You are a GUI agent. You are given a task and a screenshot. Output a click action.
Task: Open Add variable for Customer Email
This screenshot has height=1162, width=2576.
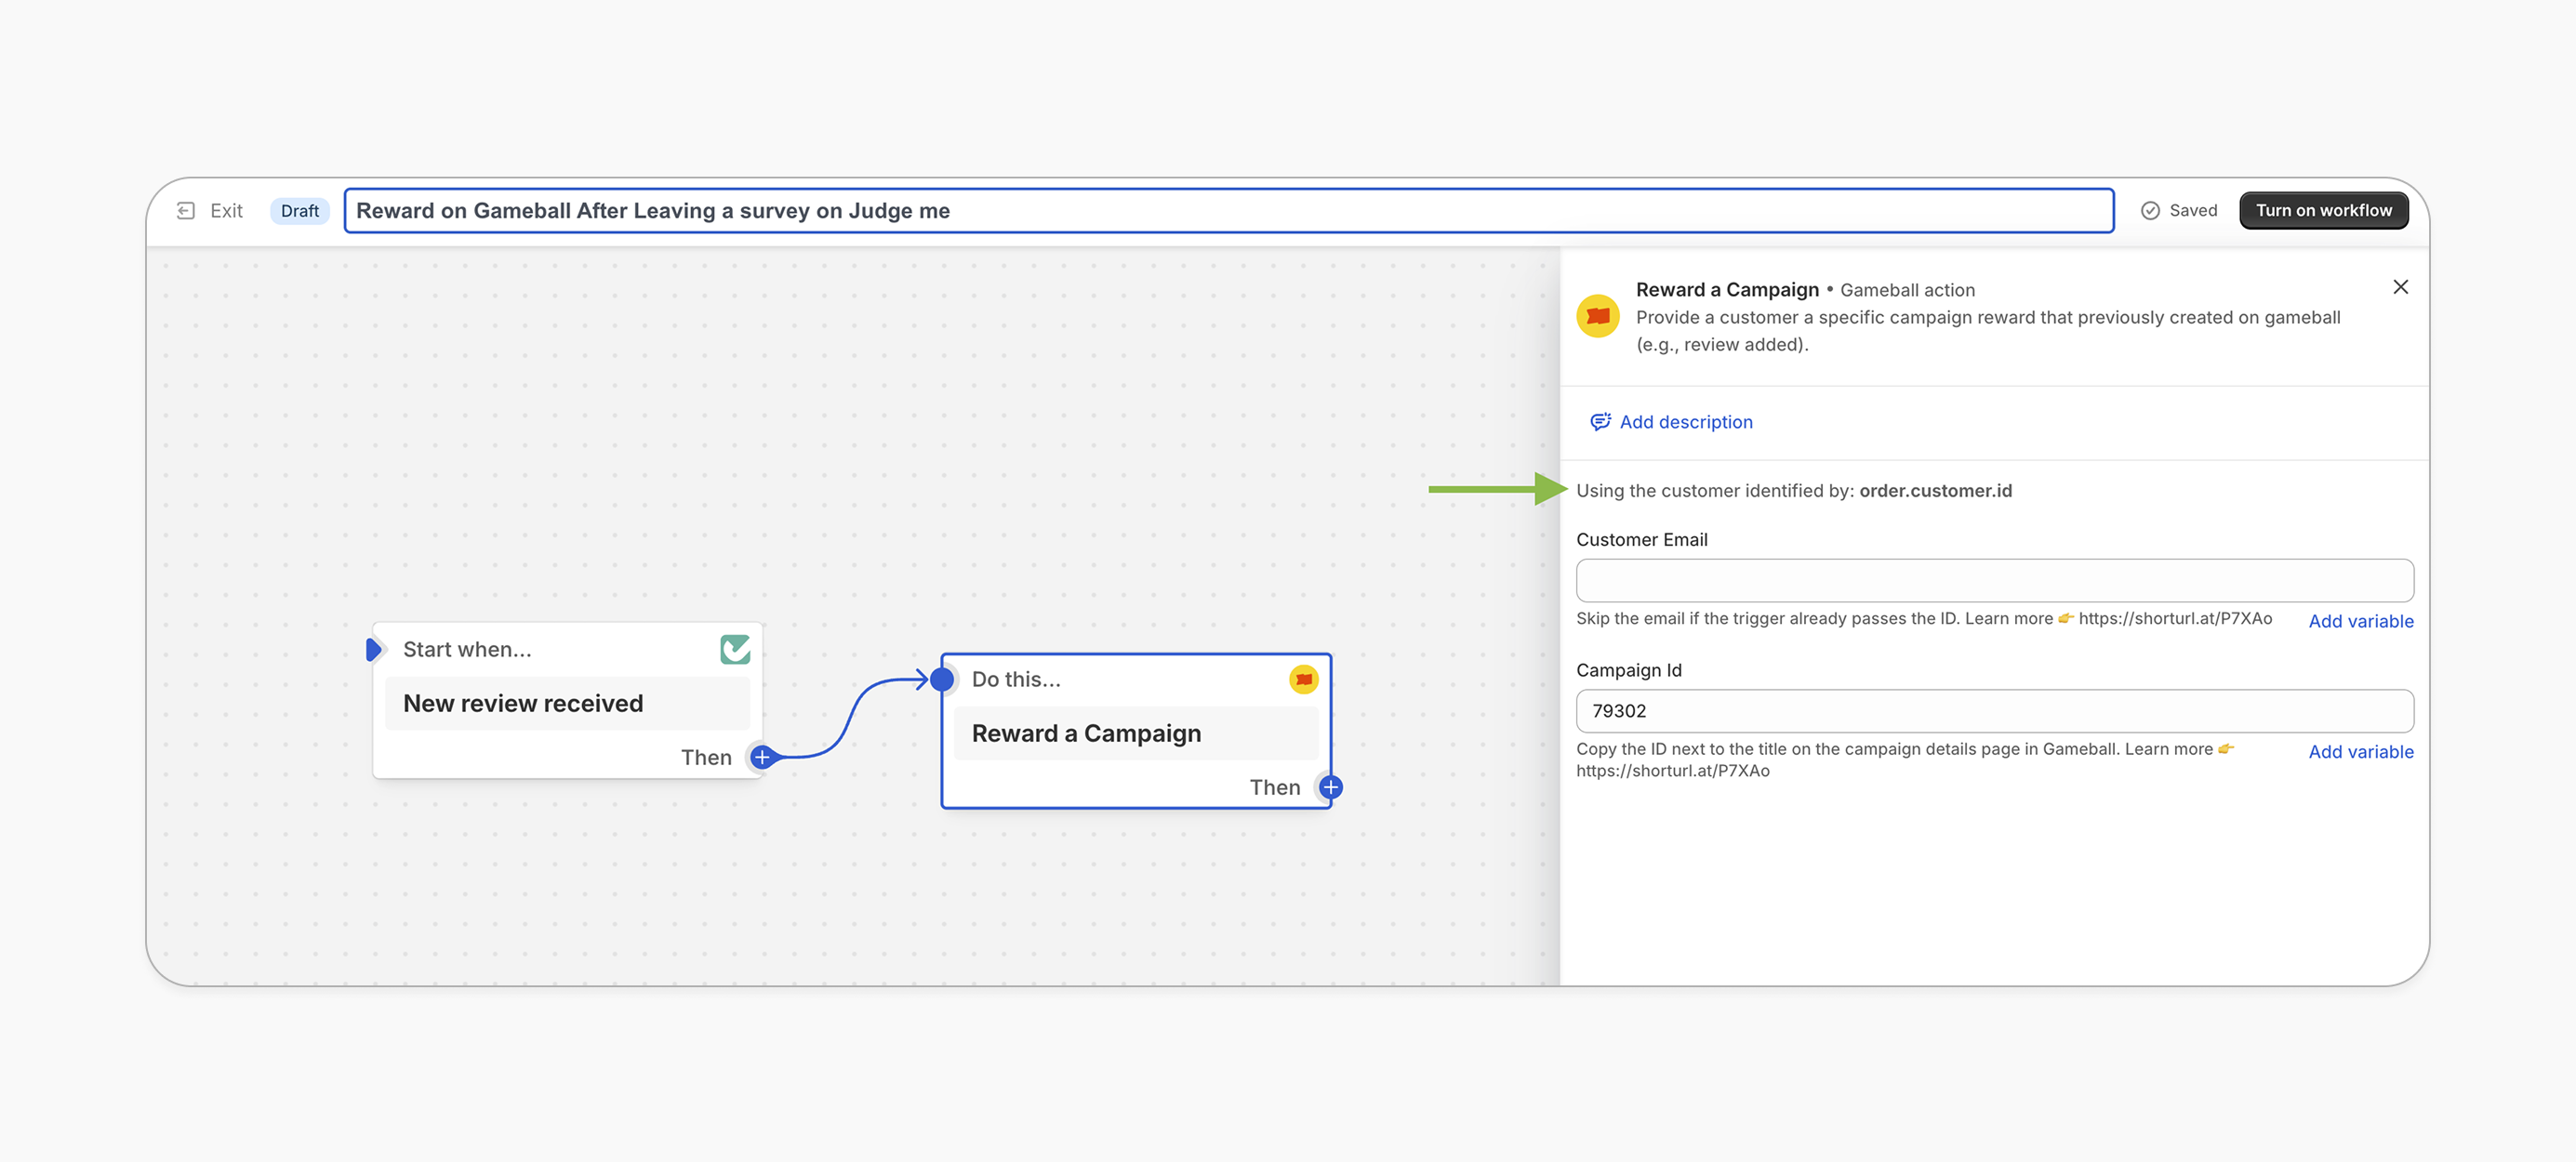point(2361,621)
